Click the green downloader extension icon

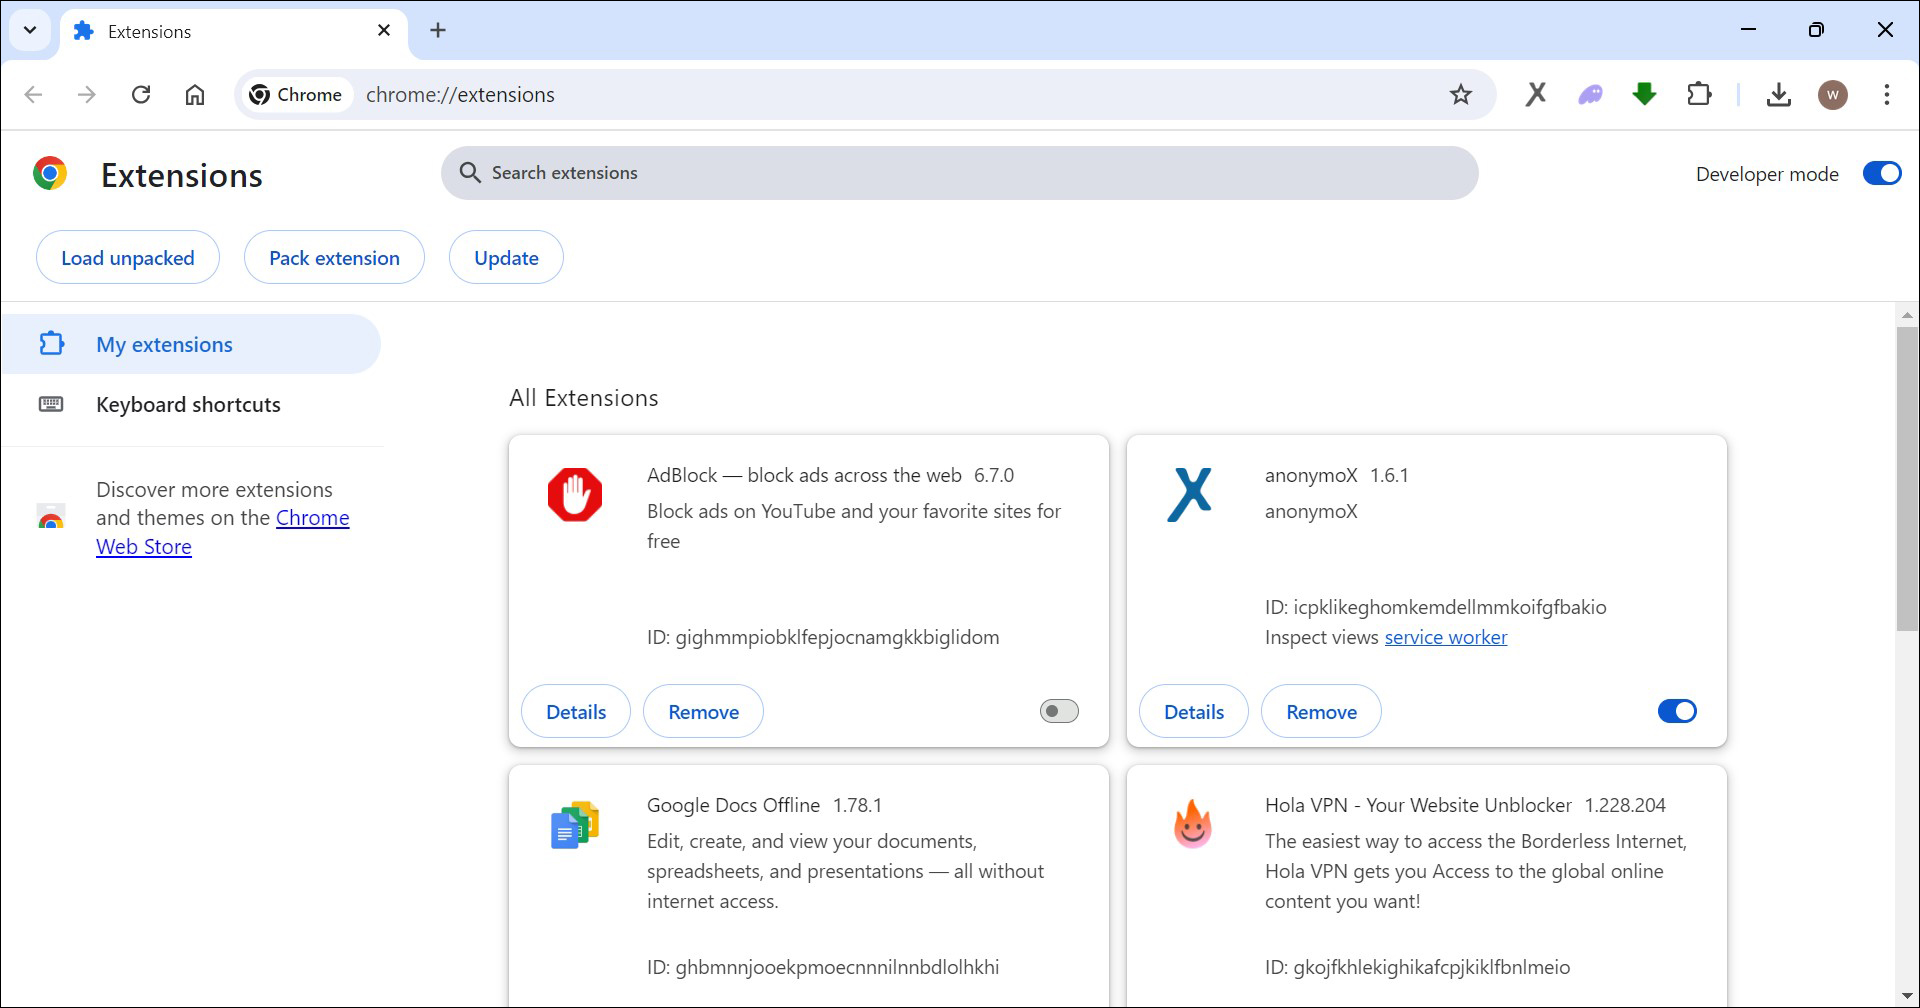[1644, 94]
